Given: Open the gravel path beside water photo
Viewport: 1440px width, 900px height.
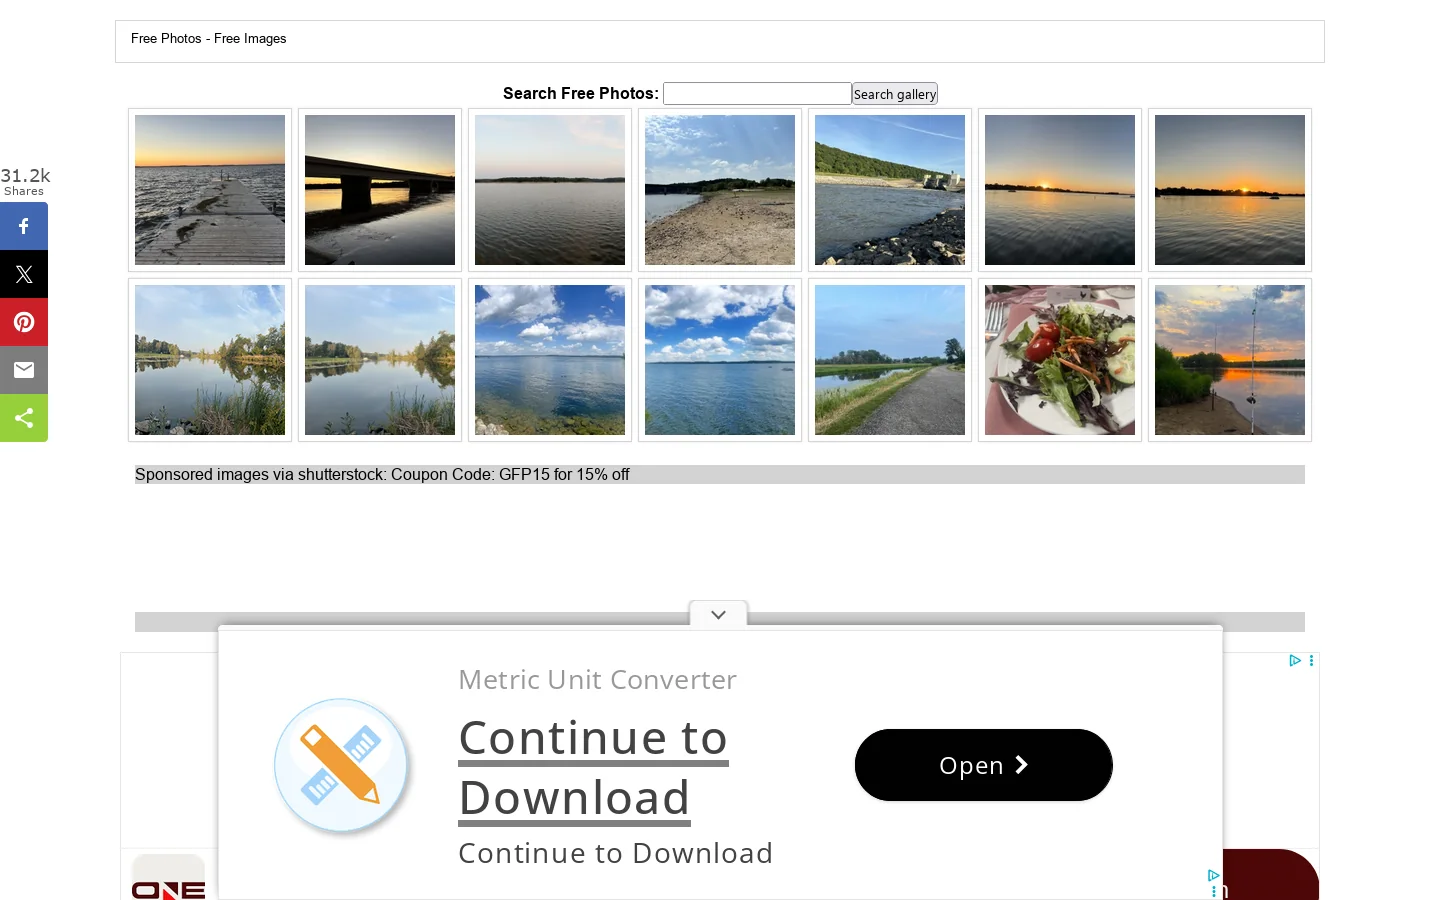Looking at the screenshot, I should click(890, 360).
